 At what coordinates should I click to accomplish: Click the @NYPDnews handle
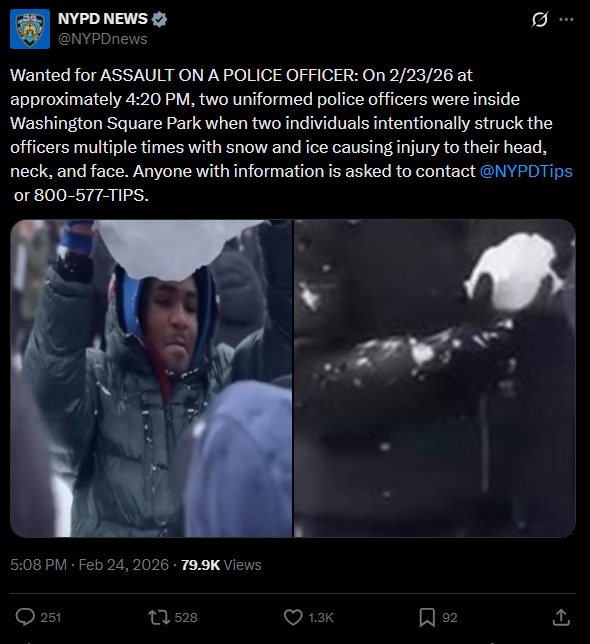coord(103,39)
